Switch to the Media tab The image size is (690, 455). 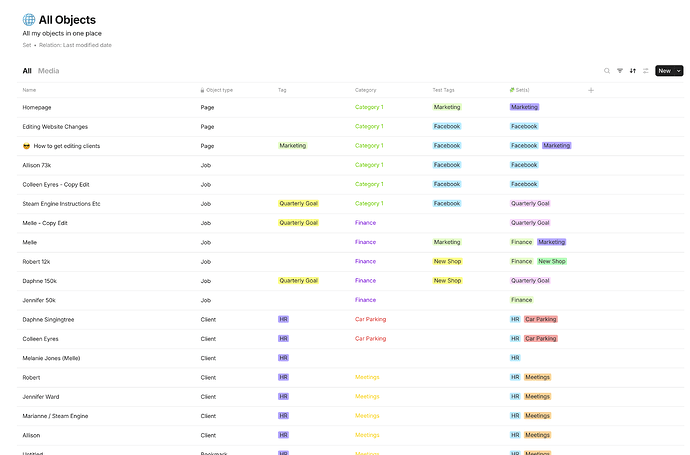48,71
